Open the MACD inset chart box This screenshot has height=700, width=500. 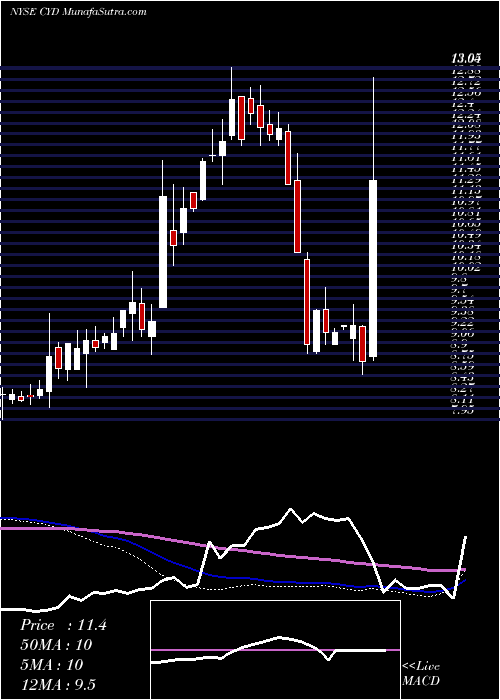(275, 650)
